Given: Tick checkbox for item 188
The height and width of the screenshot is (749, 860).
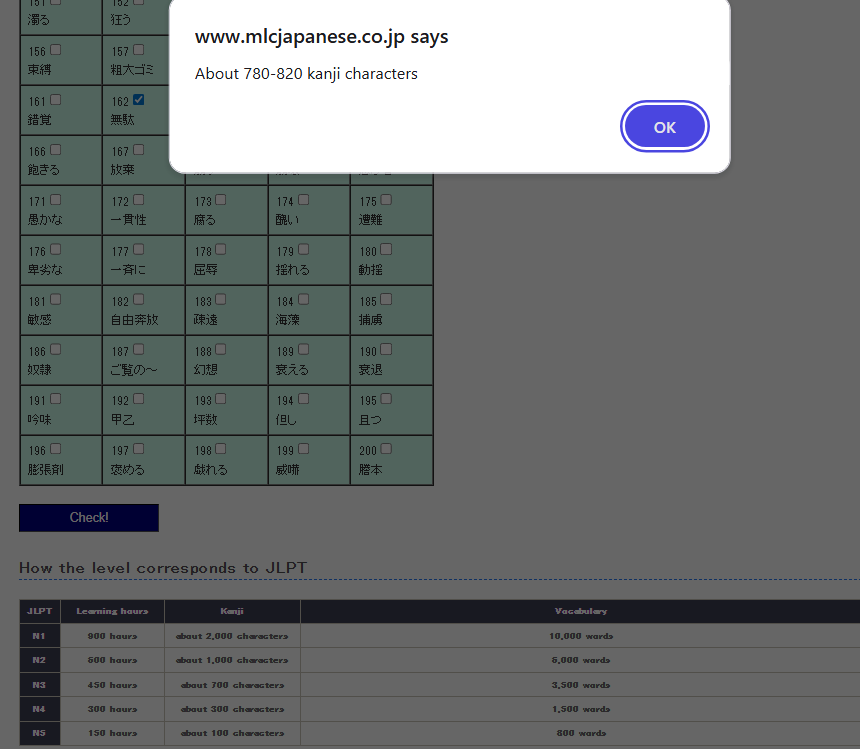Looking at the screenshot, I should [x=220, y=349].
